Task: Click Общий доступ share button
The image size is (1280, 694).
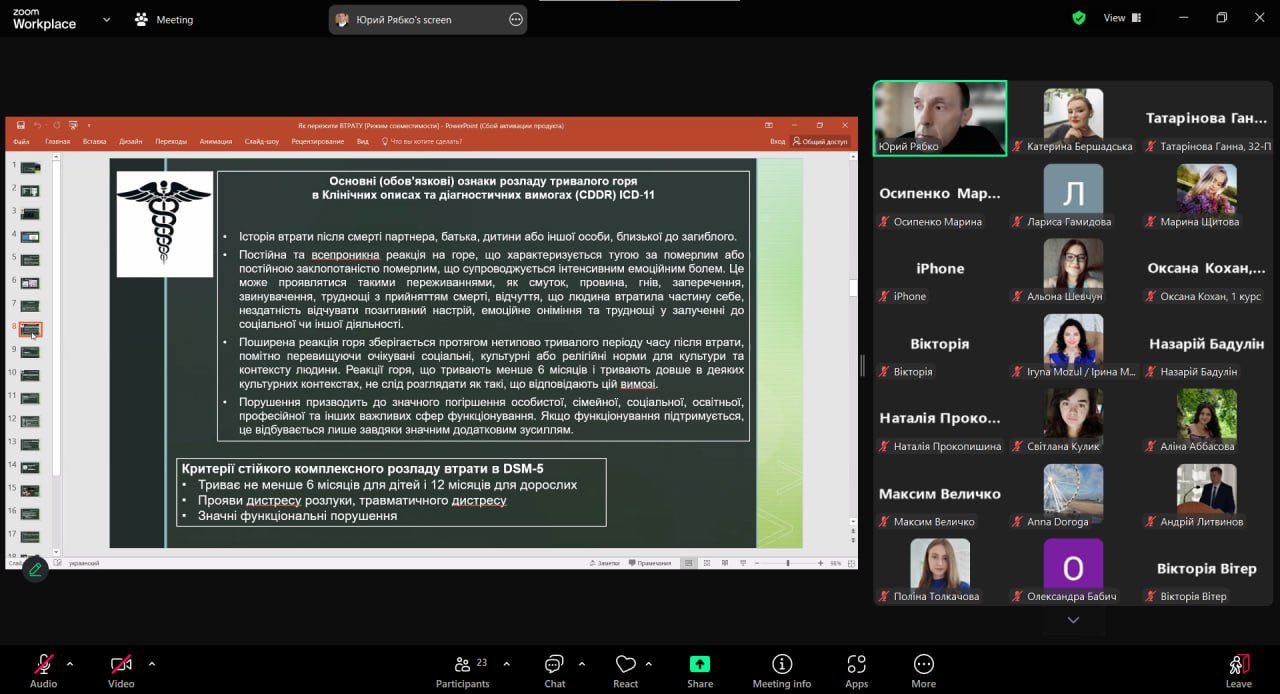Action: [820, 141]
